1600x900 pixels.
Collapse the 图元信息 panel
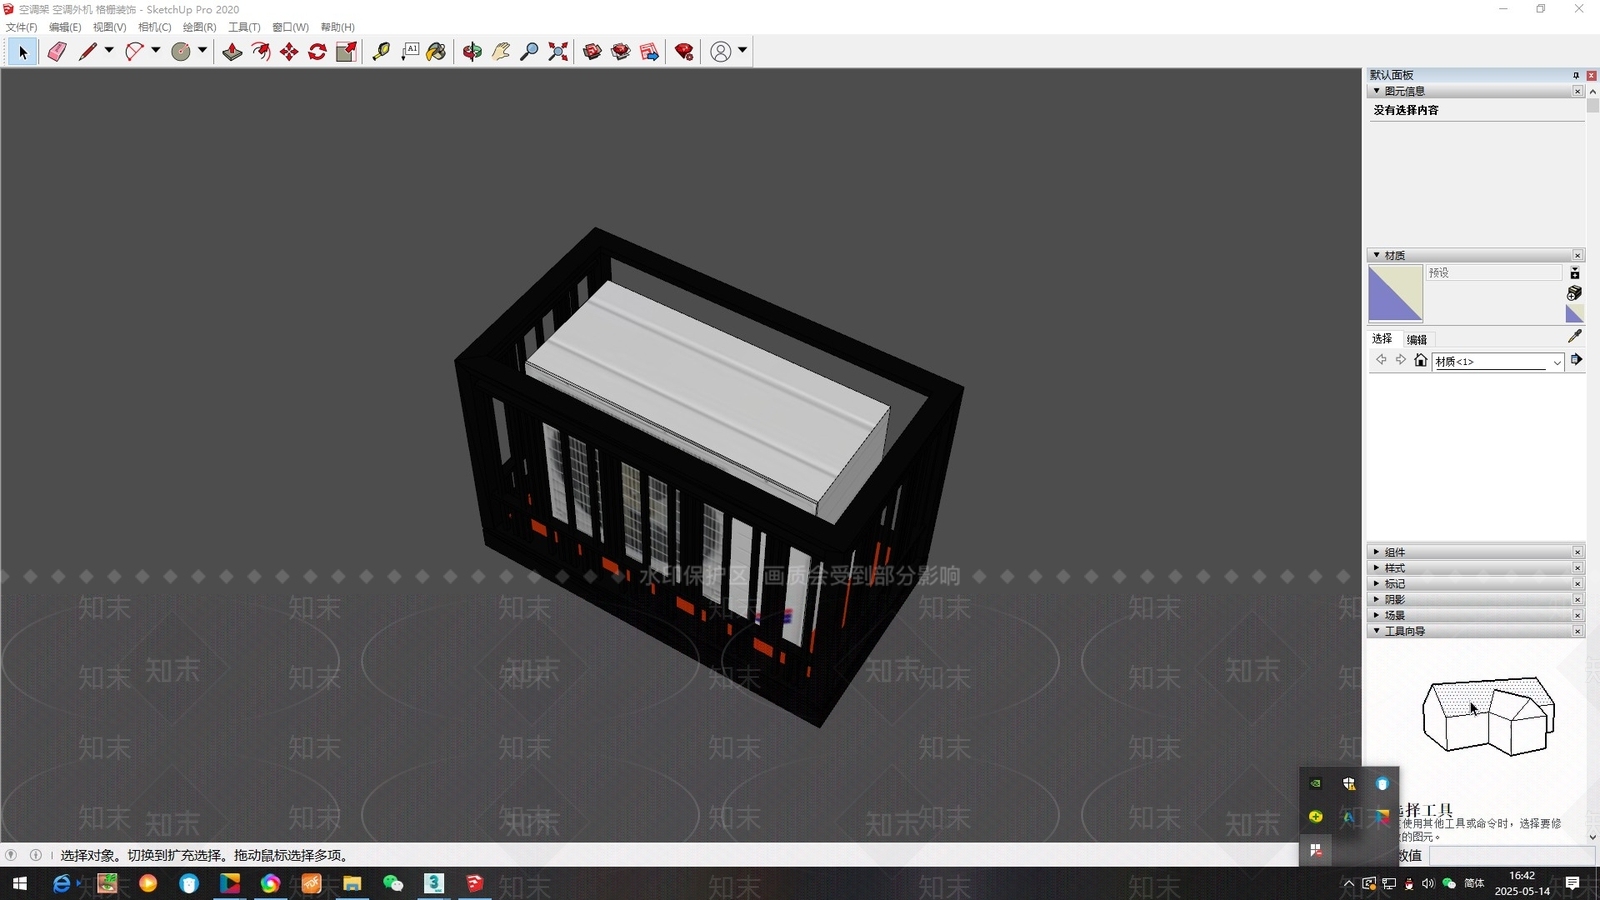point(1376,91)
